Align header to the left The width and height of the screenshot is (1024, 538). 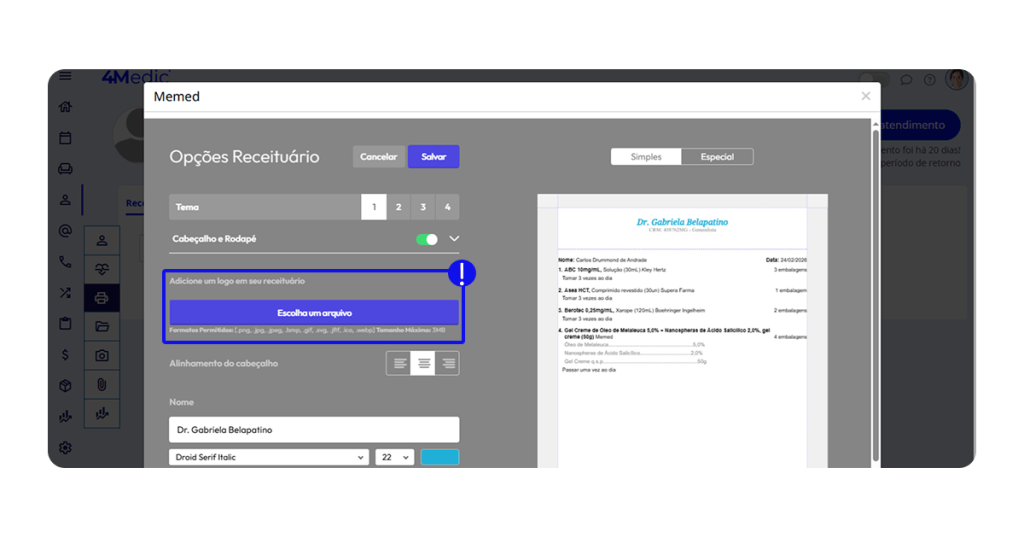[400, 363]
